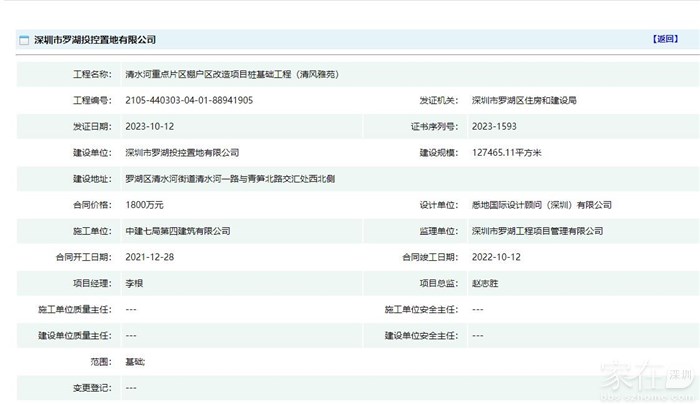Click the 家在深圳 watermark logo

646,379
